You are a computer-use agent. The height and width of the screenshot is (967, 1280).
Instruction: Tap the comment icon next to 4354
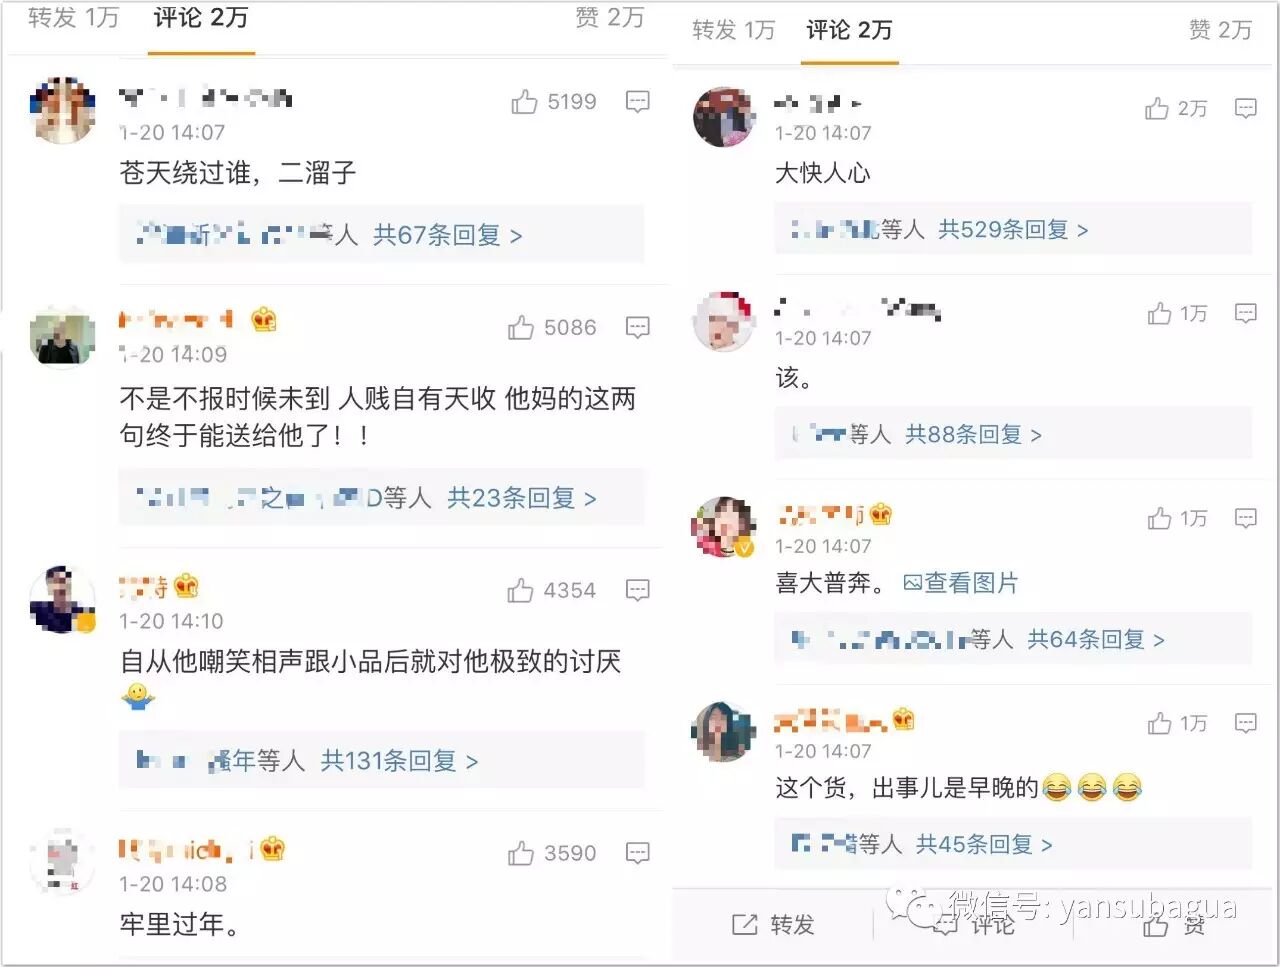[x=637, y=590]
